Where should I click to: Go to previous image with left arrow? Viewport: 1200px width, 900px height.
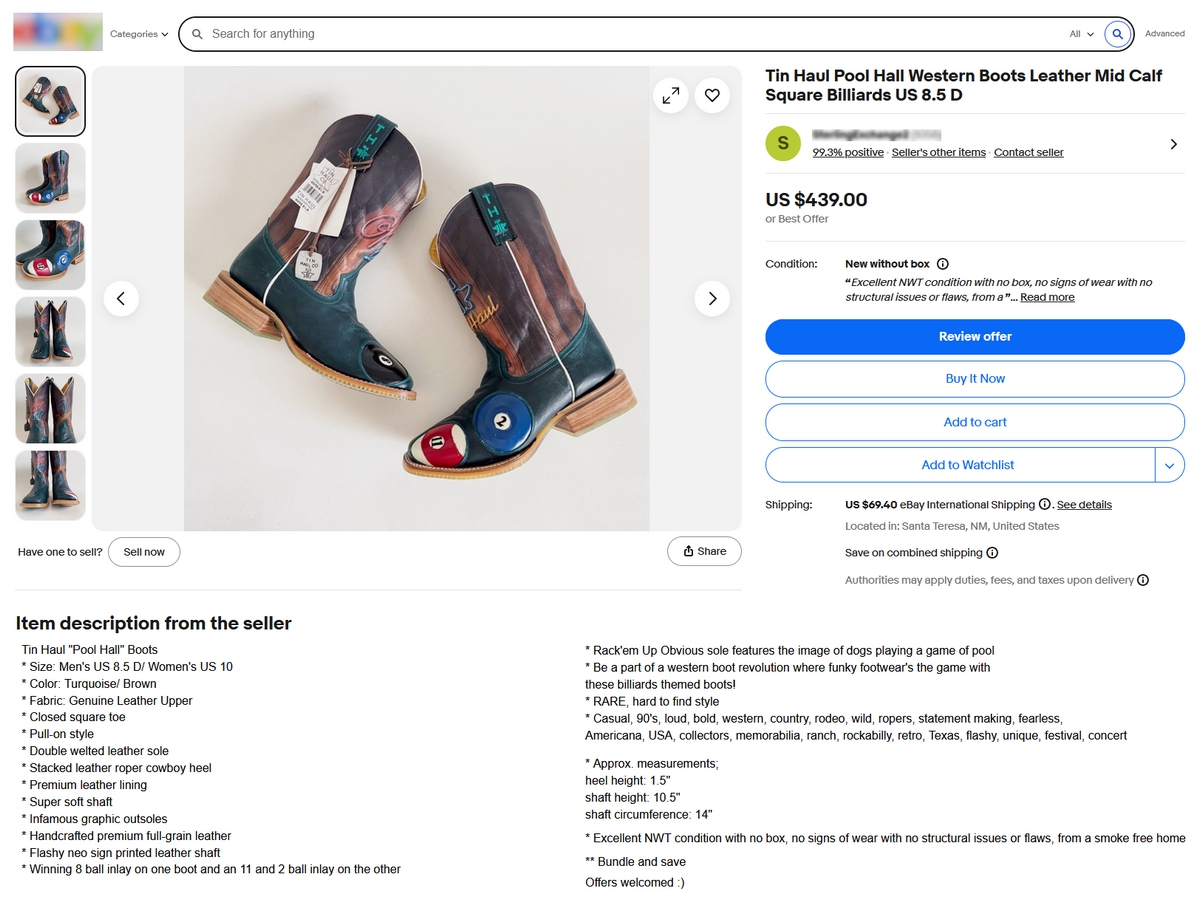121,298
